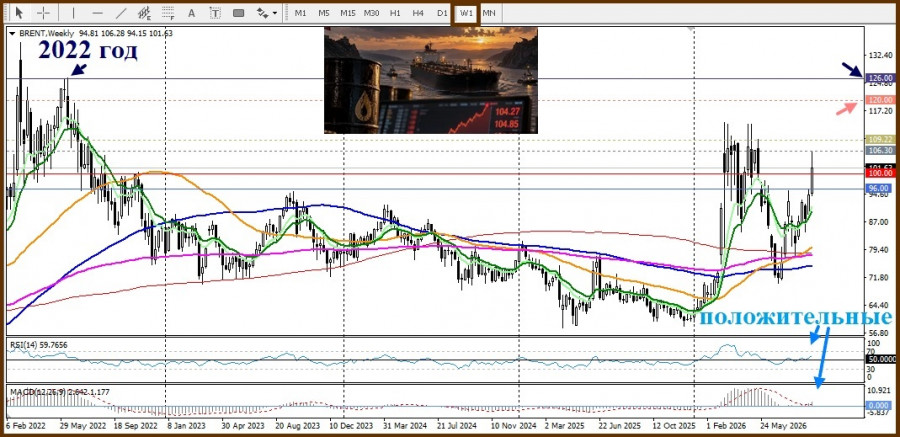Switch chart to MN monthly timeframe

(489, 13)
